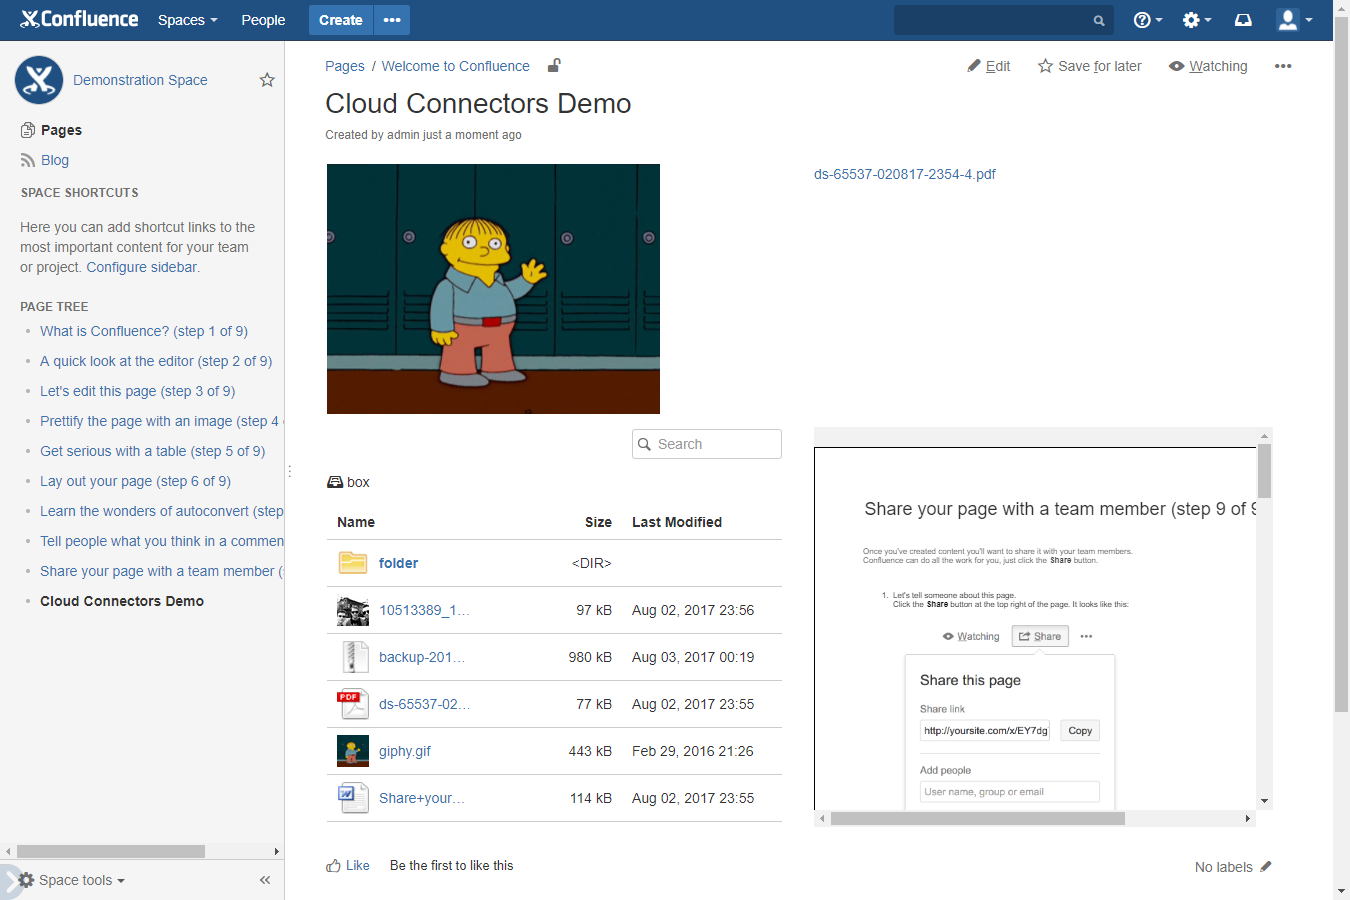Open the backup-201… file link
1350x900 pixels.
coord(422,657)
